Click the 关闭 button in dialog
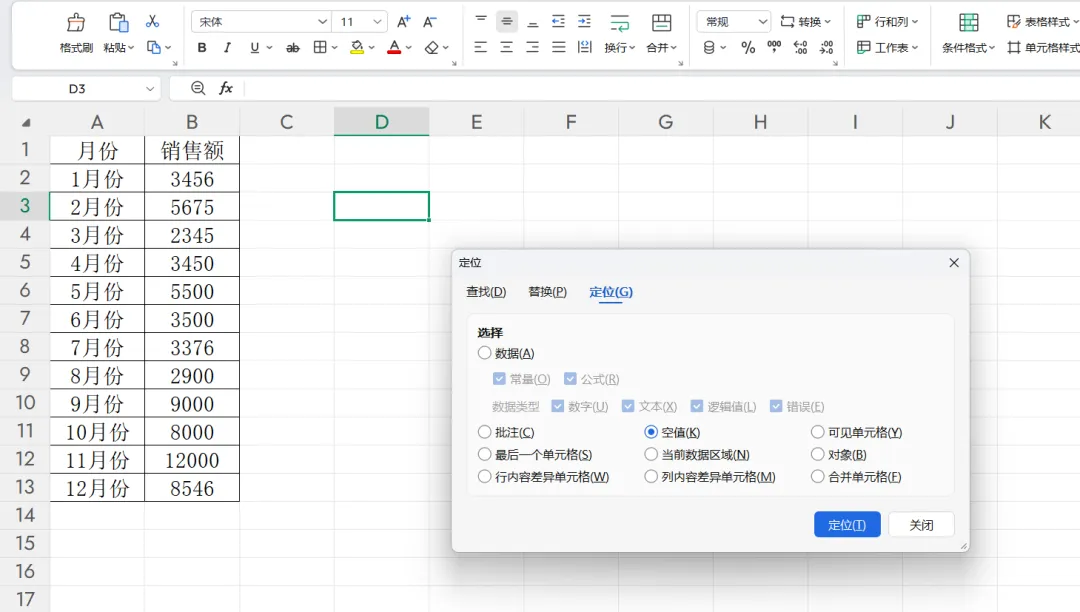 coord(921,525)
